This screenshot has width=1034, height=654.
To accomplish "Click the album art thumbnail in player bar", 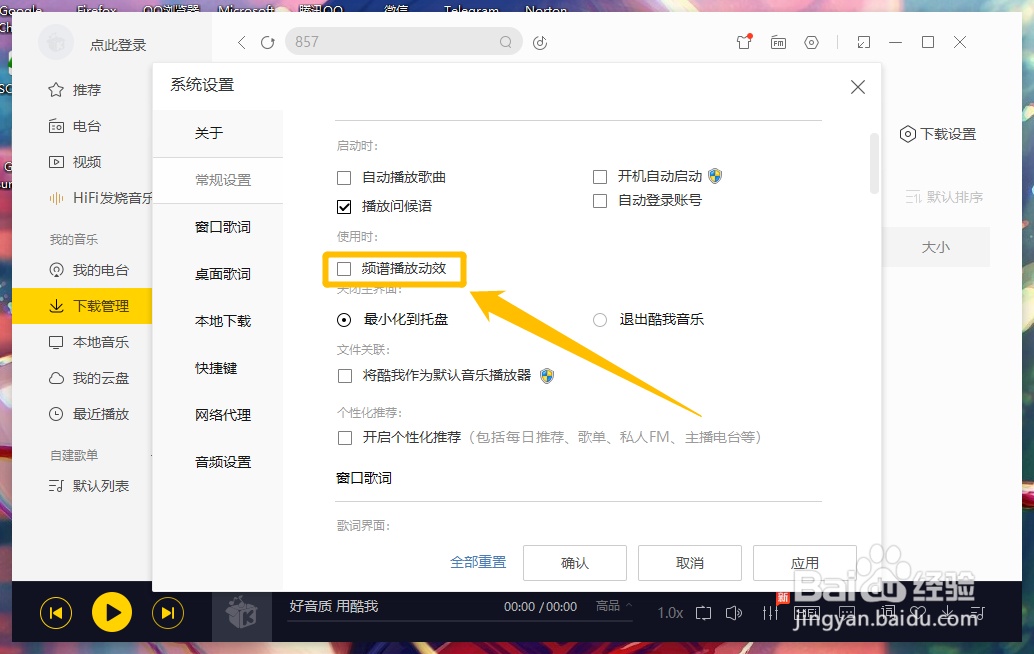I will click(x=241, y=613).
